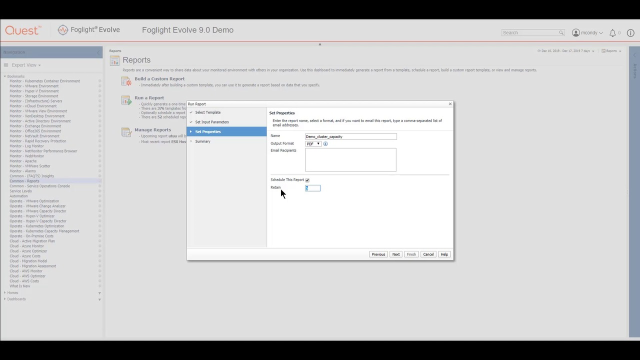640x360 pixels.
Task: Collapse the navigation panel with its arrow
Action: point(98,52)
